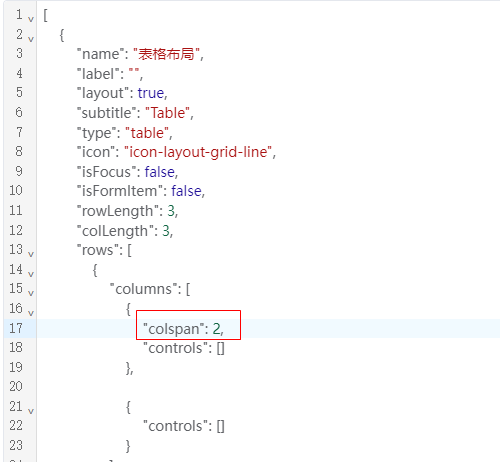This screenshot has width=500, height=462.
Task: Click the value 2 of "colspan"
Action: point(217,329)
